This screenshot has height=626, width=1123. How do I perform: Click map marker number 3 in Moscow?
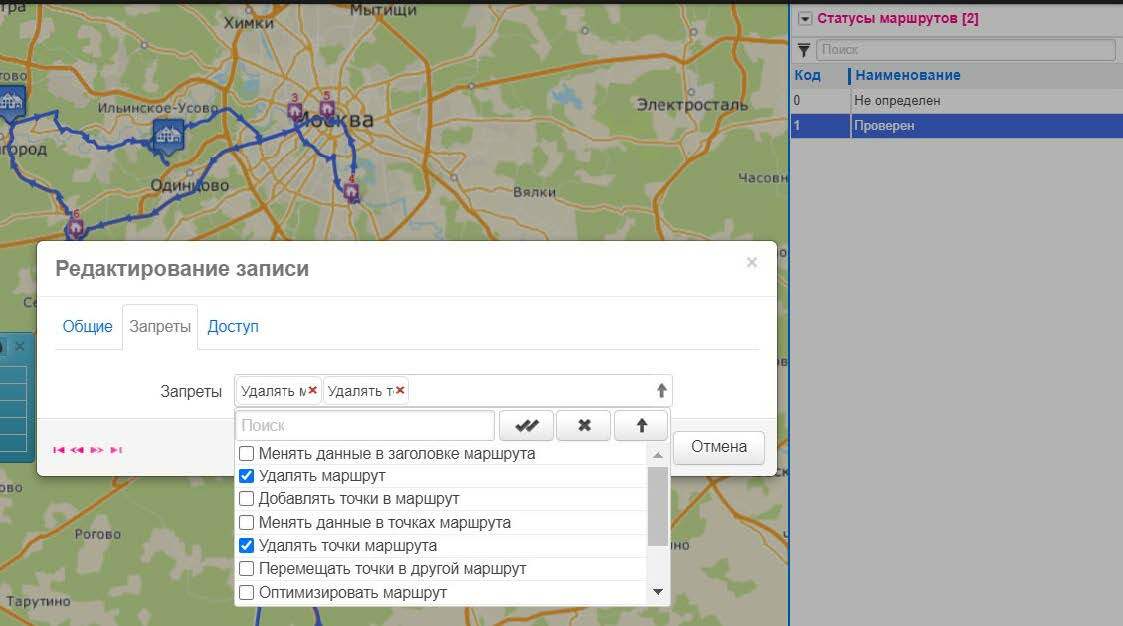coord(294,110)
